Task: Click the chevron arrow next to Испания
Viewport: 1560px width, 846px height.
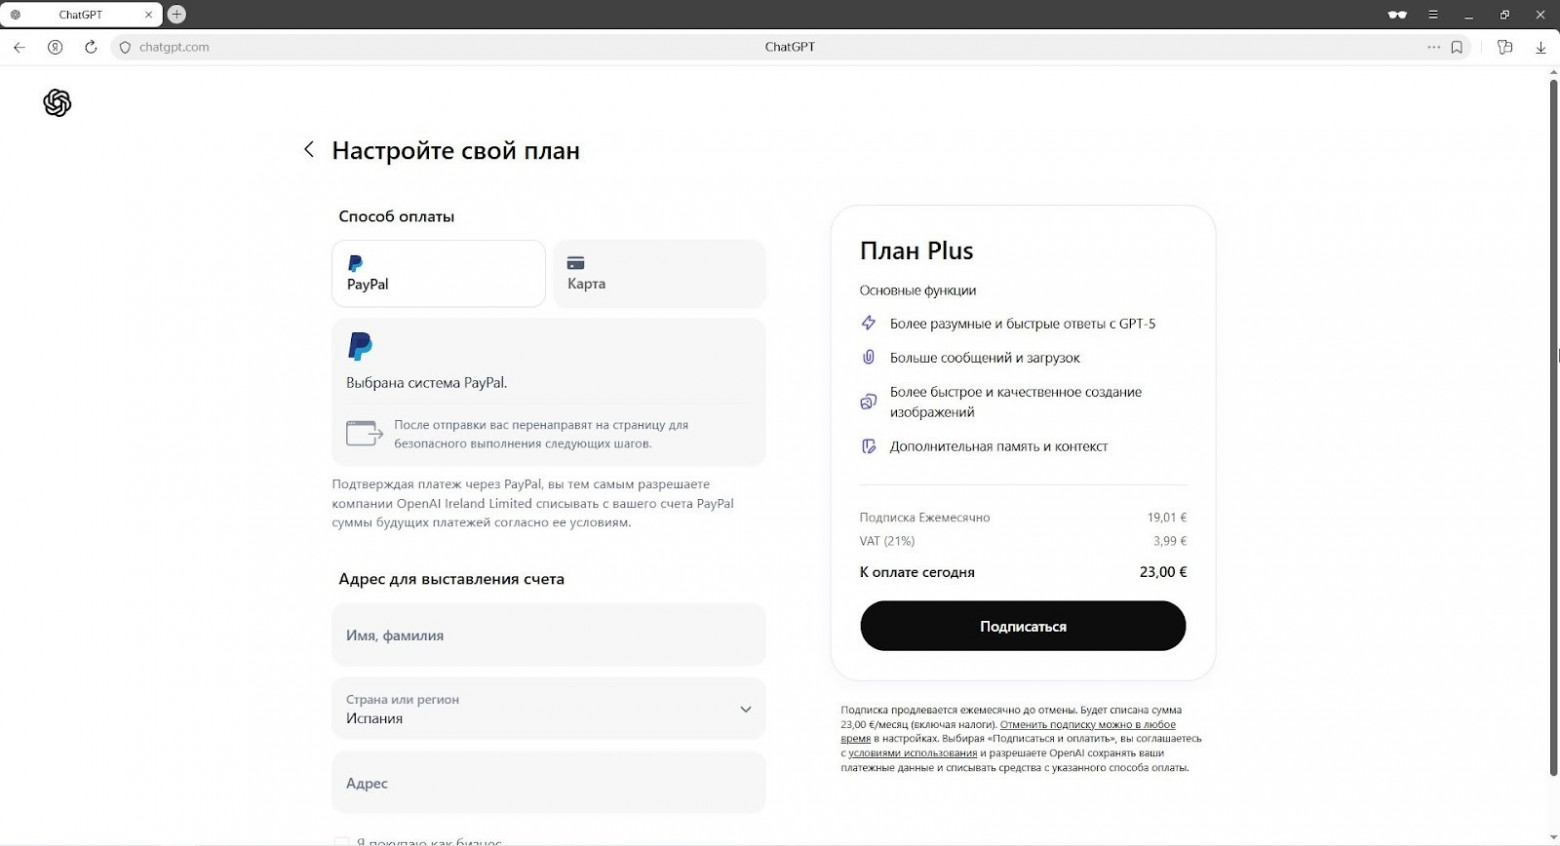Action: pos(745,709)
